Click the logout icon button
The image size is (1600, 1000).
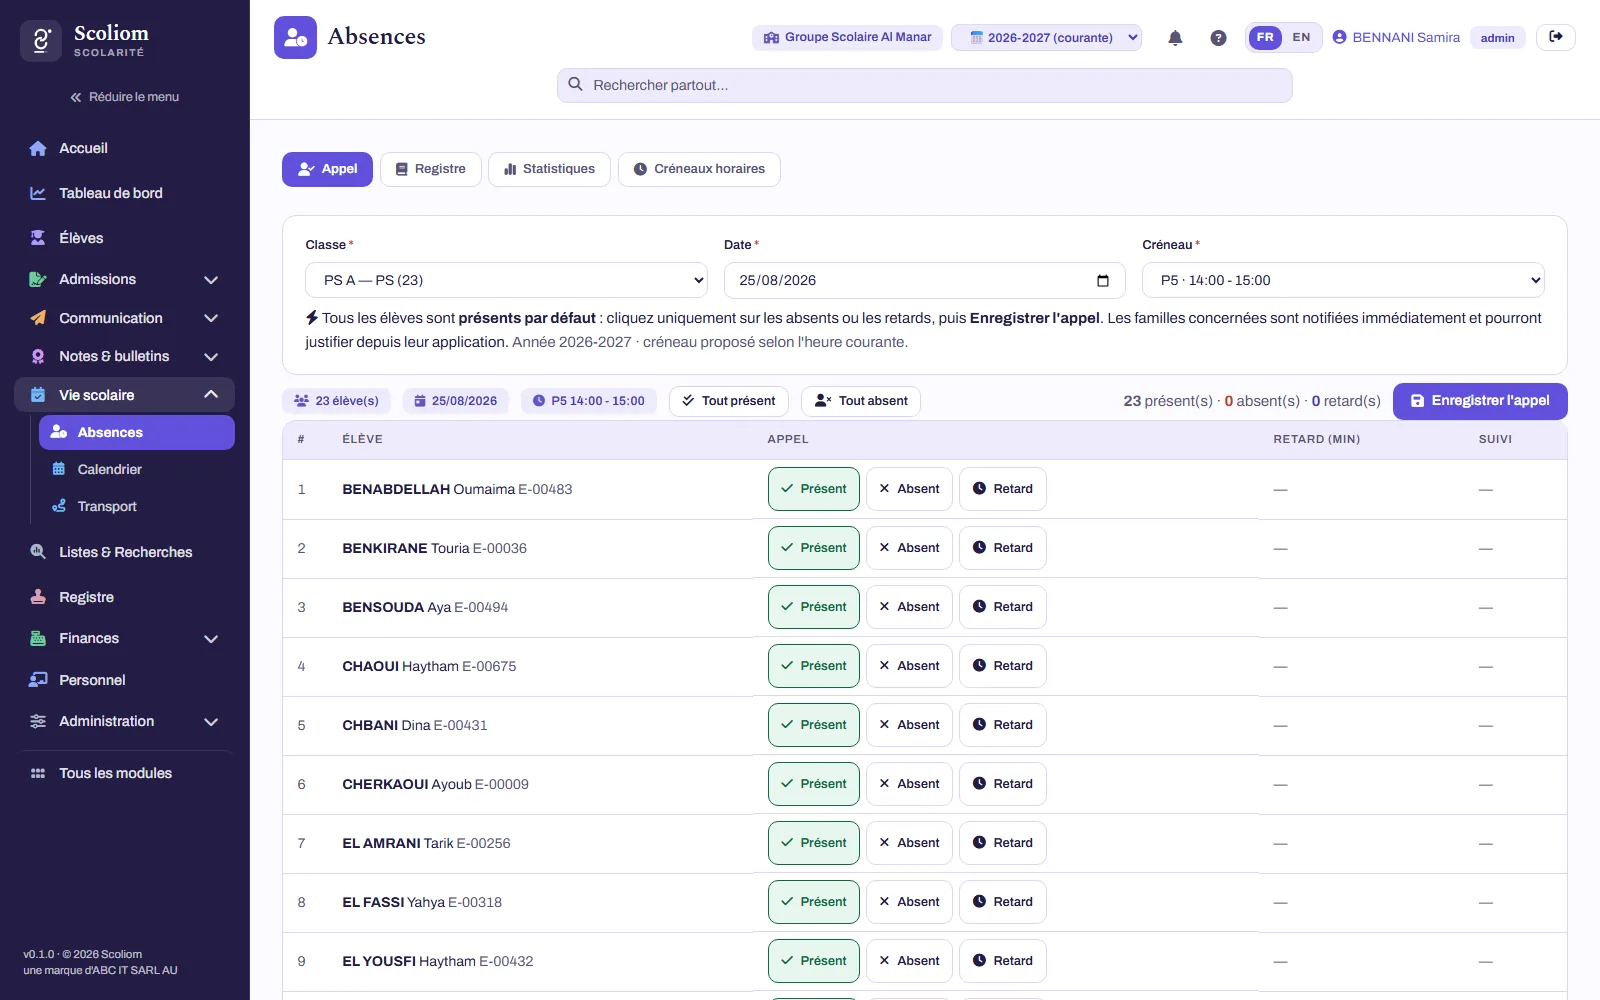pos(1556,37)
